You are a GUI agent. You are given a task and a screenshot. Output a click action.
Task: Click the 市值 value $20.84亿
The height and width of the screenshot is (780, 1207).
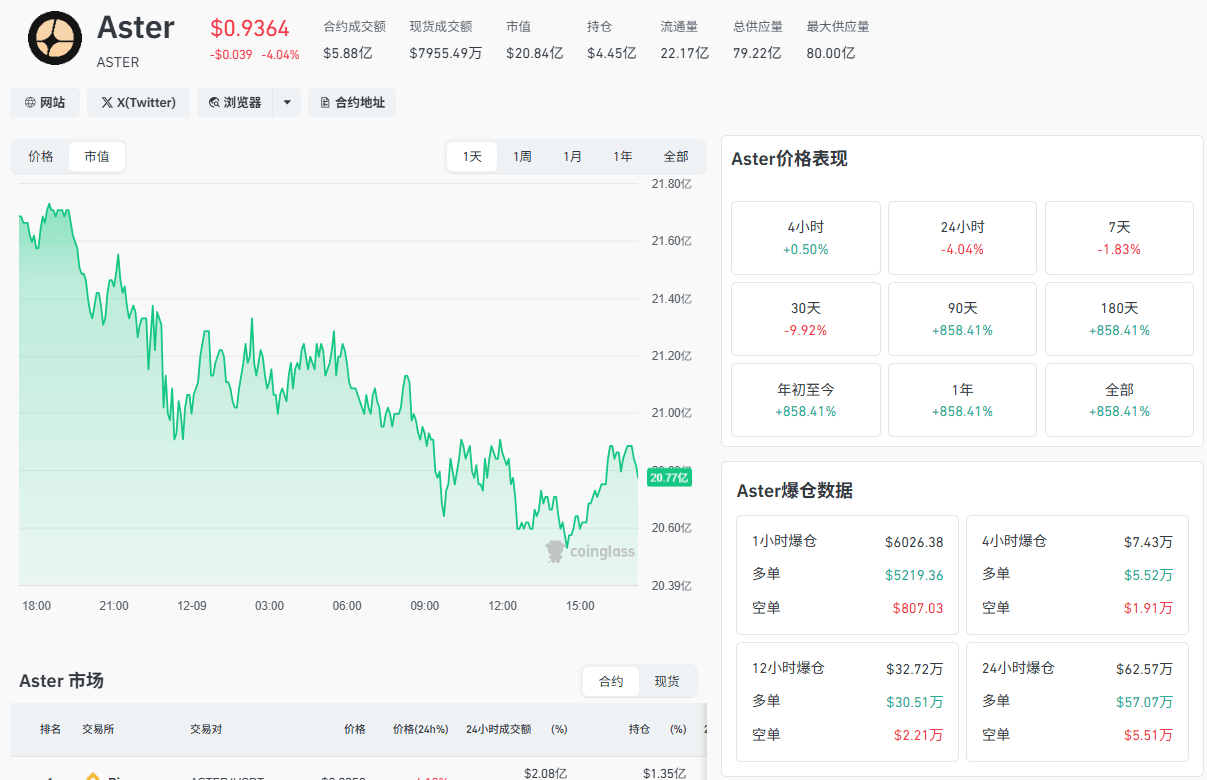pyautogui.click(x=534, y=53)
